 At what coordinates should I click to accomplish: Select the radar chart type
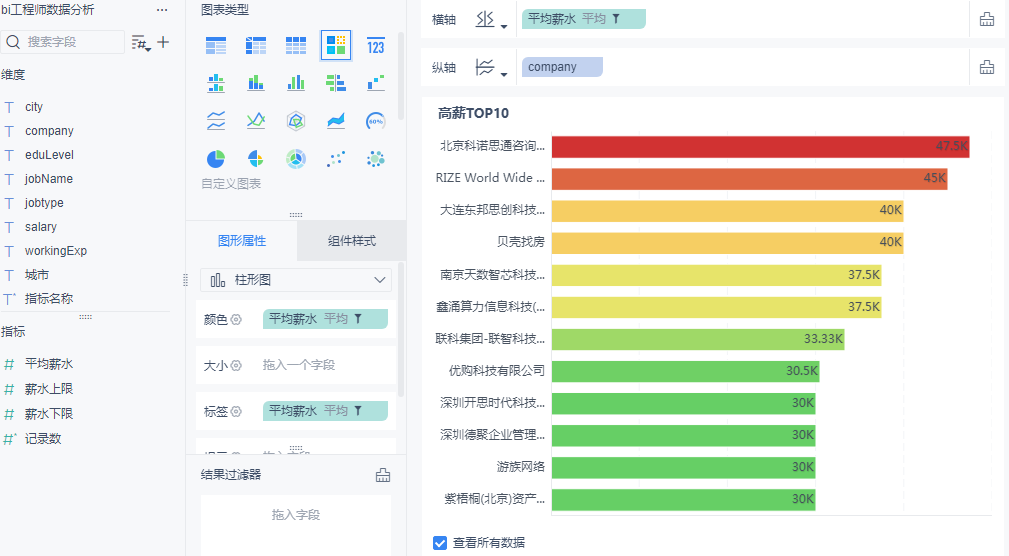[296, 121]
